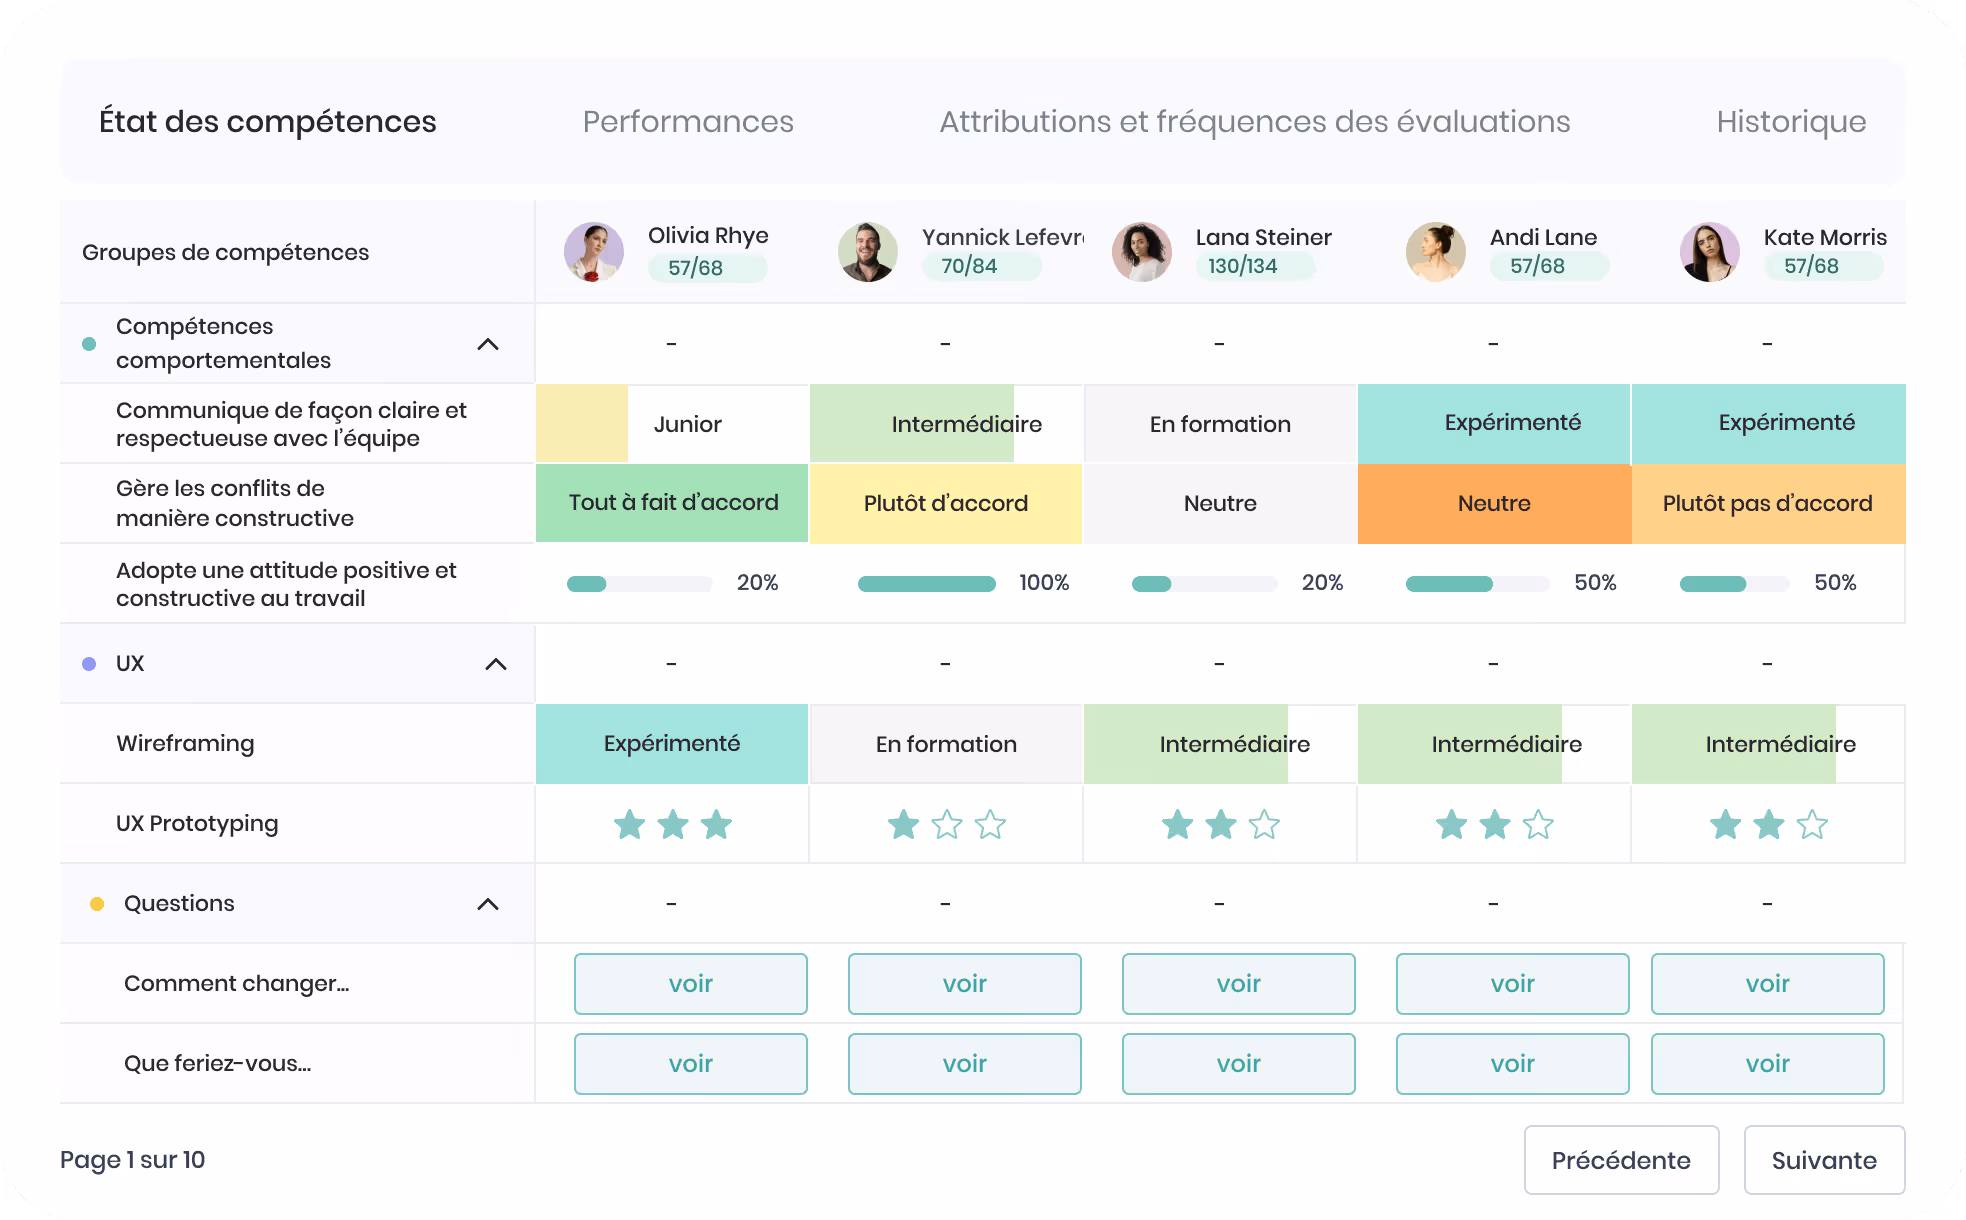Click the Précédente pagination button
The image size is (1966, 1220).
(x=1621, y=1160)
